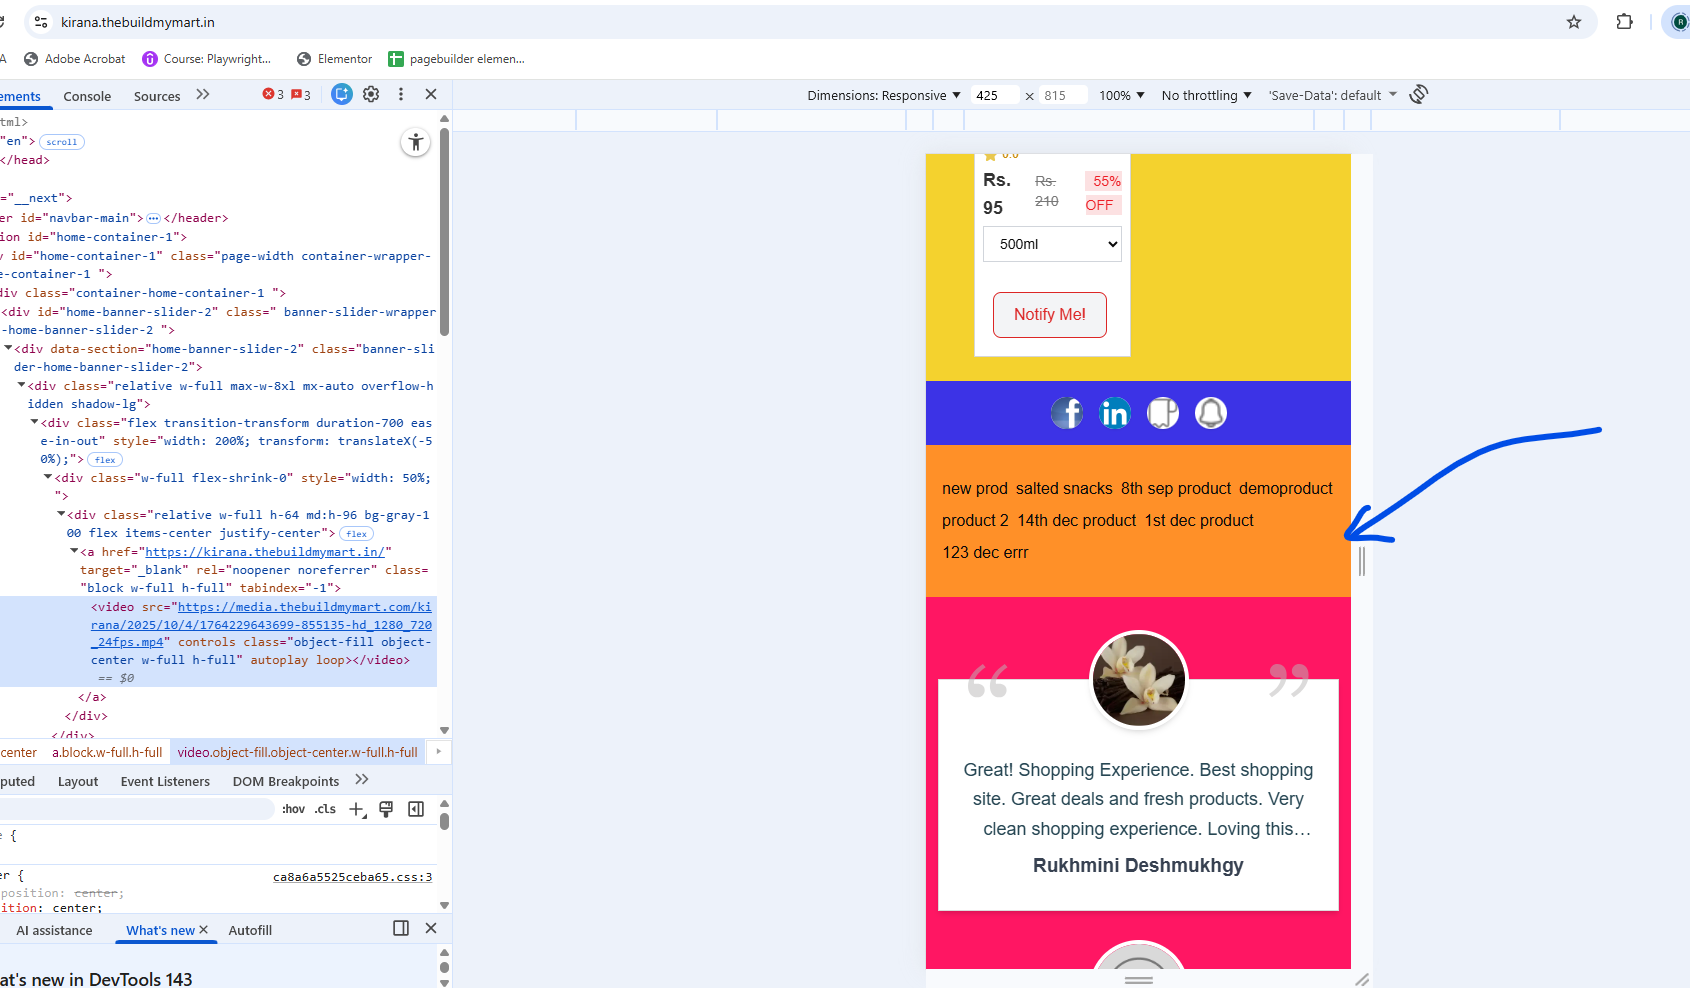This screenshot has width=1690, height=988.
Task: Click the video src media URL link
Action: tap(261, 625)
